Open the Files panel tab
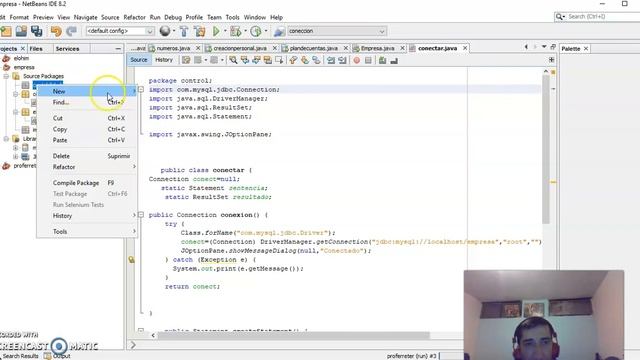The image size is (640, 360). 36,49
